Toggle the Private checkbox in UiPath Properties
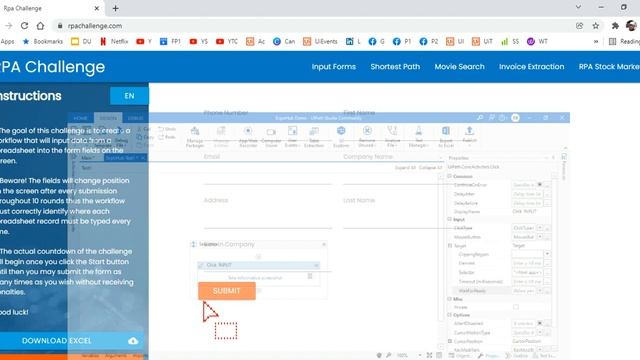 pos(516,307)
